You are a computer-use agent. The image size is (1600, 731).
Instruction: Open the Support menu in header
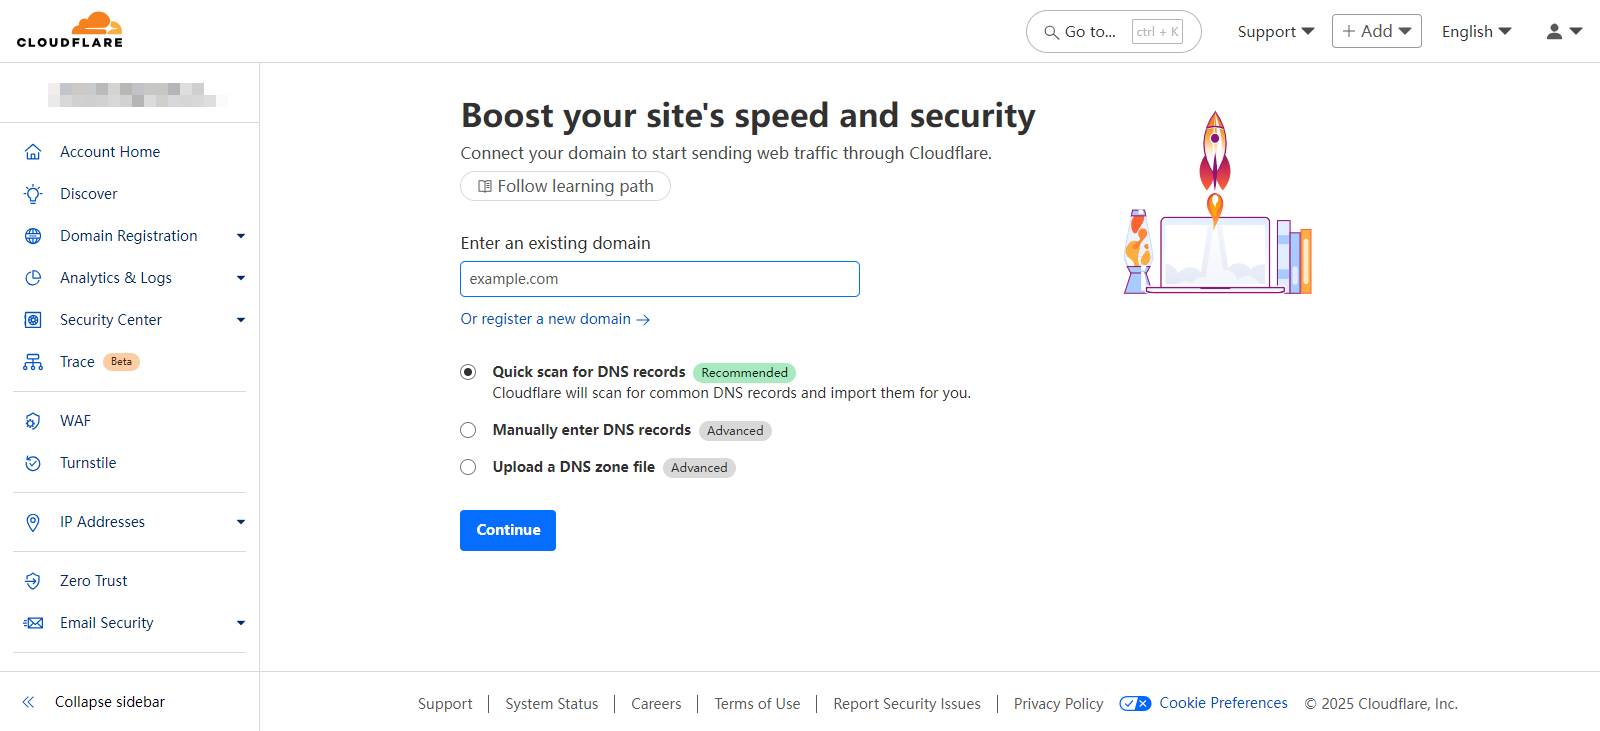[x=1275, y=32]
